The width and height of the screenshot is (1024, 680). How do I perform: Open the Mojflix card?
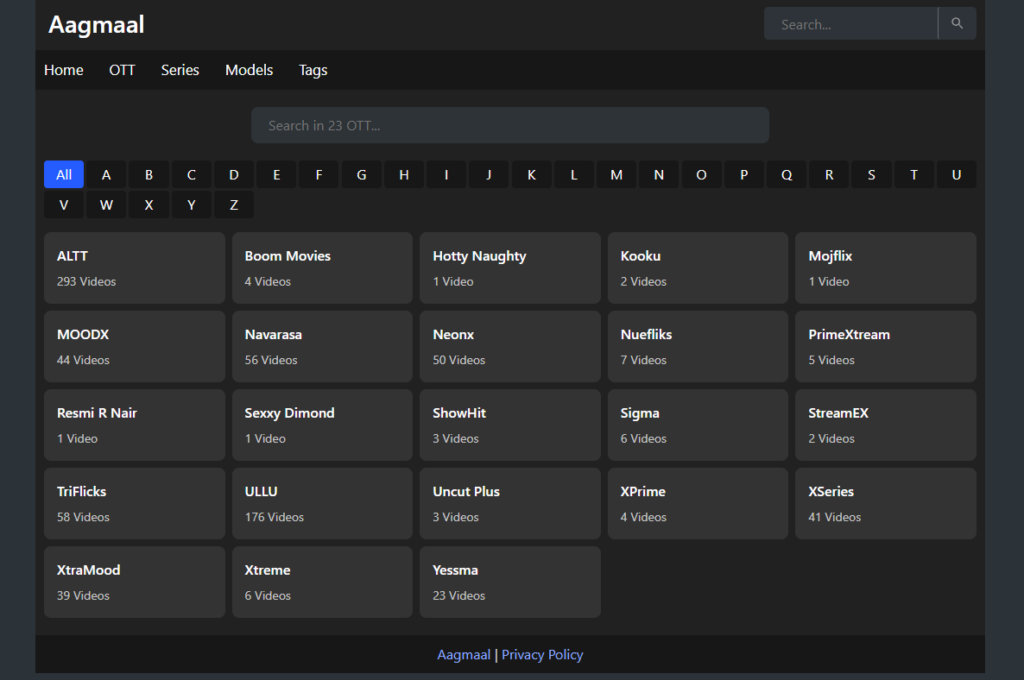886,268
